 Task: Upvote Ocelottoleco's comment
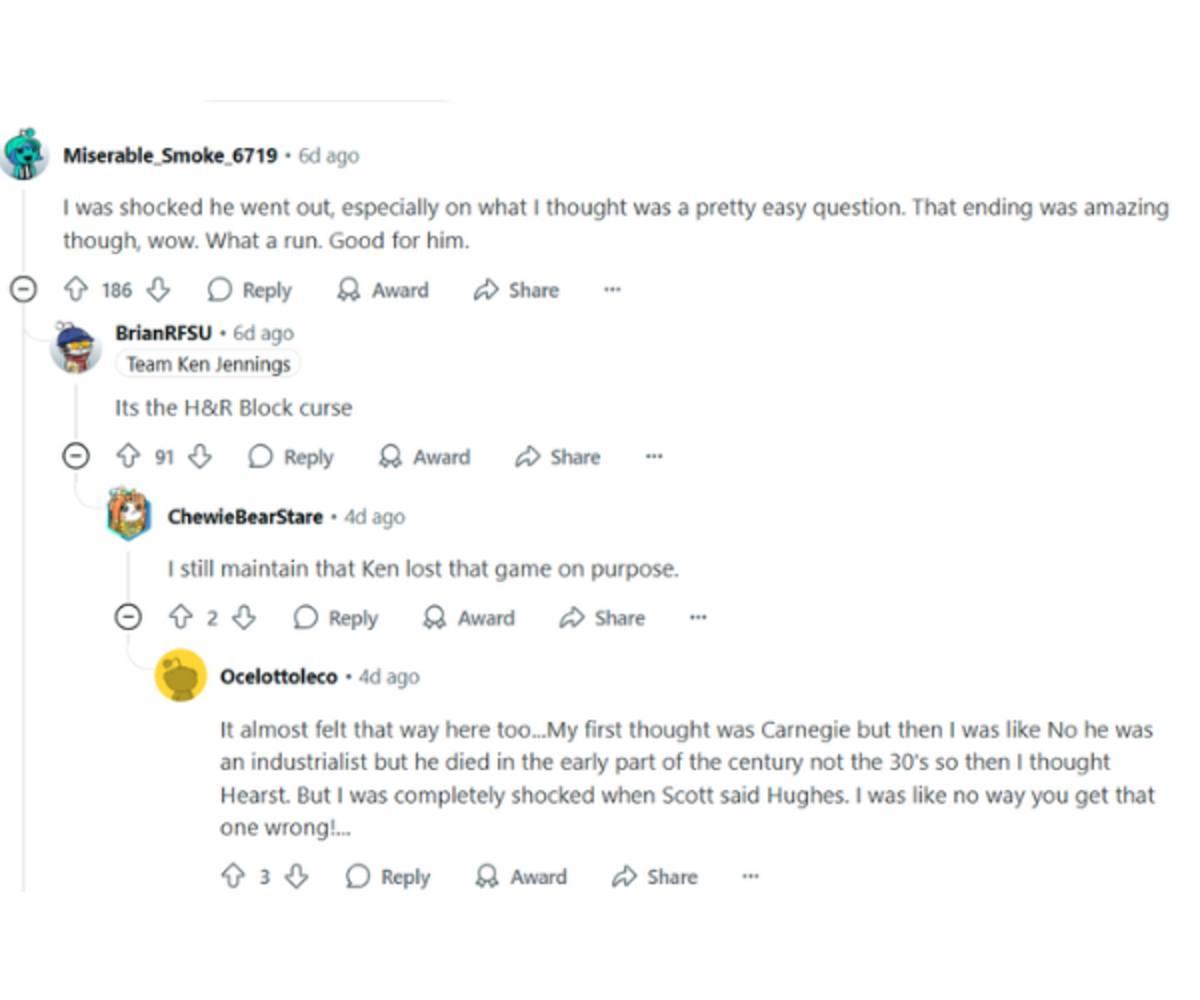(x=232, y=877)
